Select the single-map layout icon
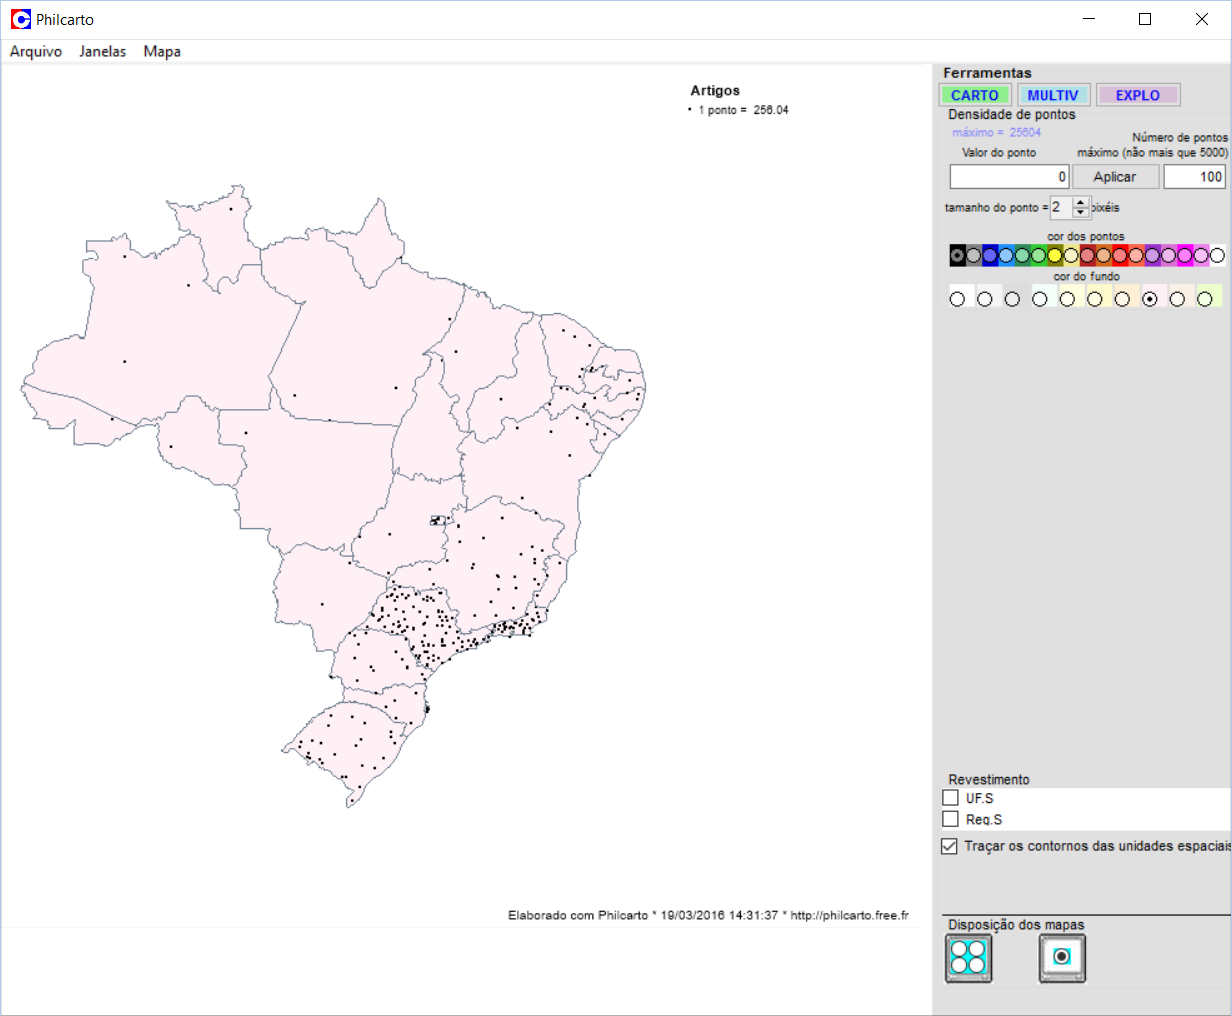1232x1016 pixels. point(1062,957)
